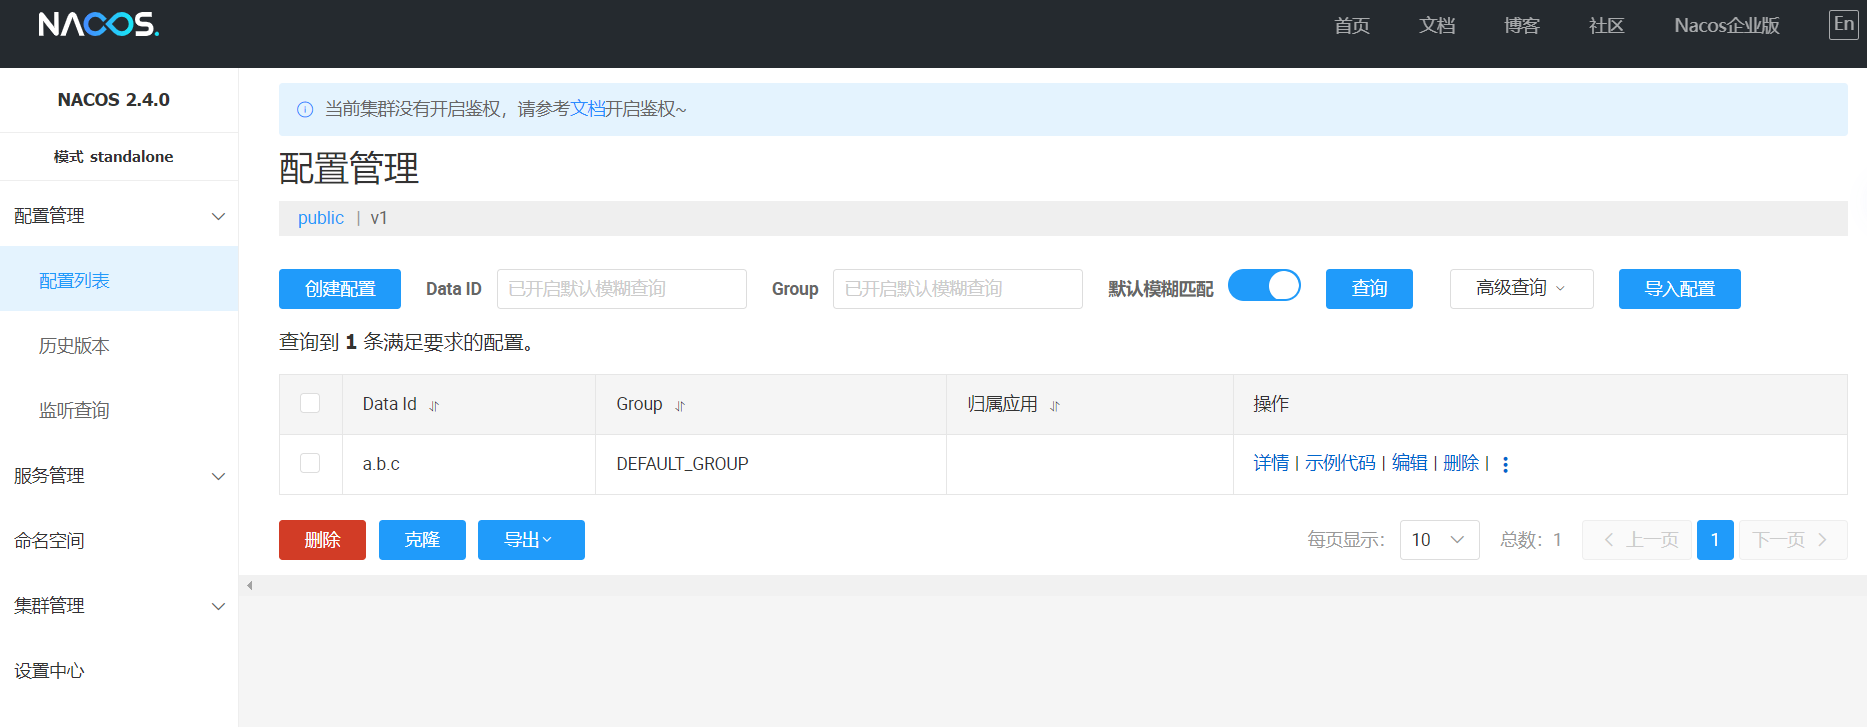Open 社区 in top navigation
Image resolution: width=1867 pixels, height=727 pixels.
coord(1607,26)
